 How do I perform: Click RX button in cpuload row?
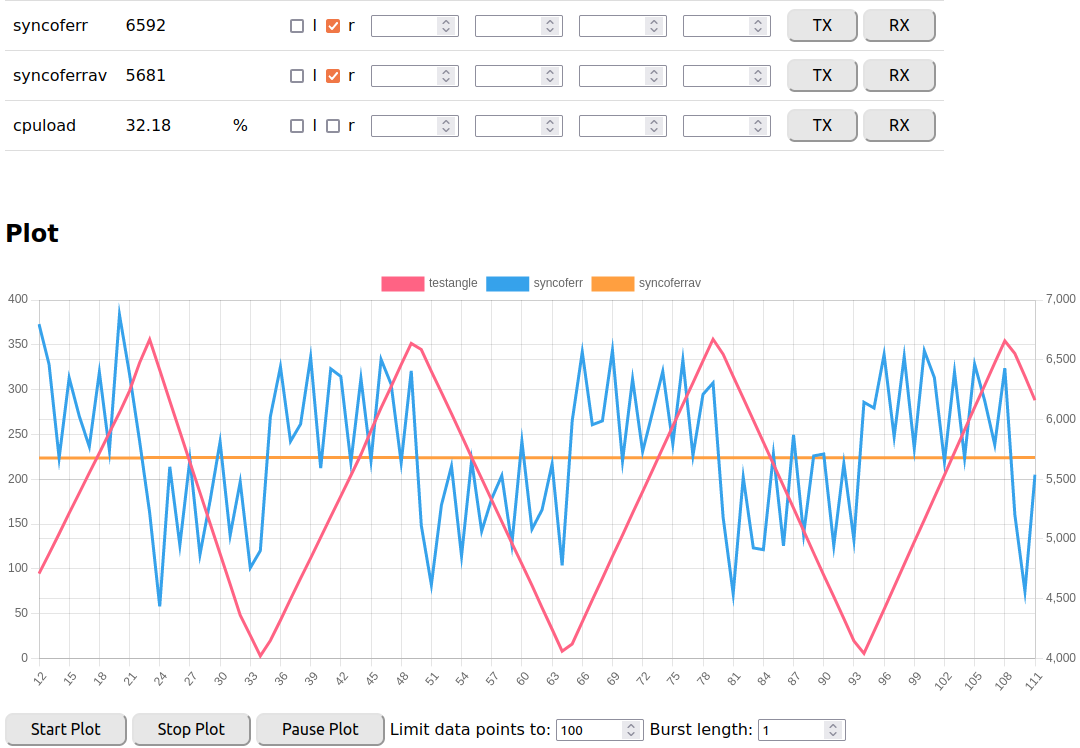(899, 126)
